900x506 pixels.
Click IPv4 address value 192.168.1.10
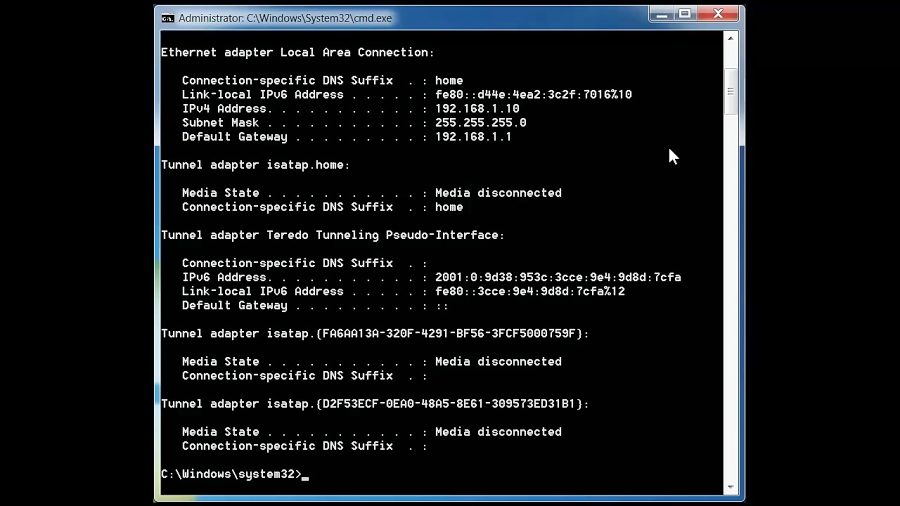point(477,108)
